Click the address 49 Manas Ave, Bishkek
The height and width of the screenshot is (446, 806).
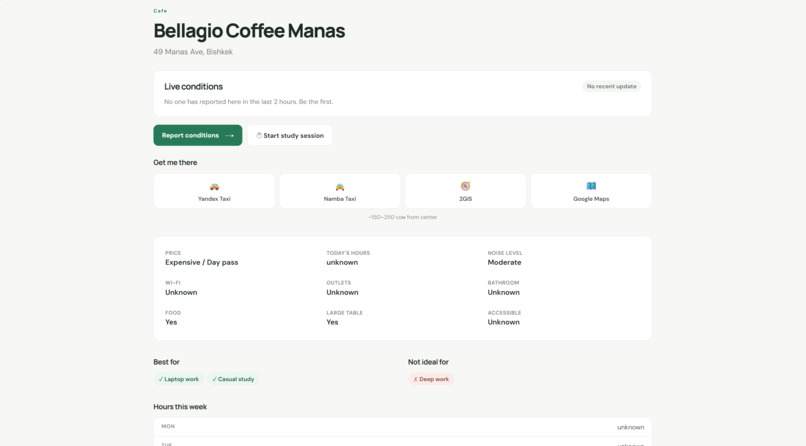pos(193,52)
